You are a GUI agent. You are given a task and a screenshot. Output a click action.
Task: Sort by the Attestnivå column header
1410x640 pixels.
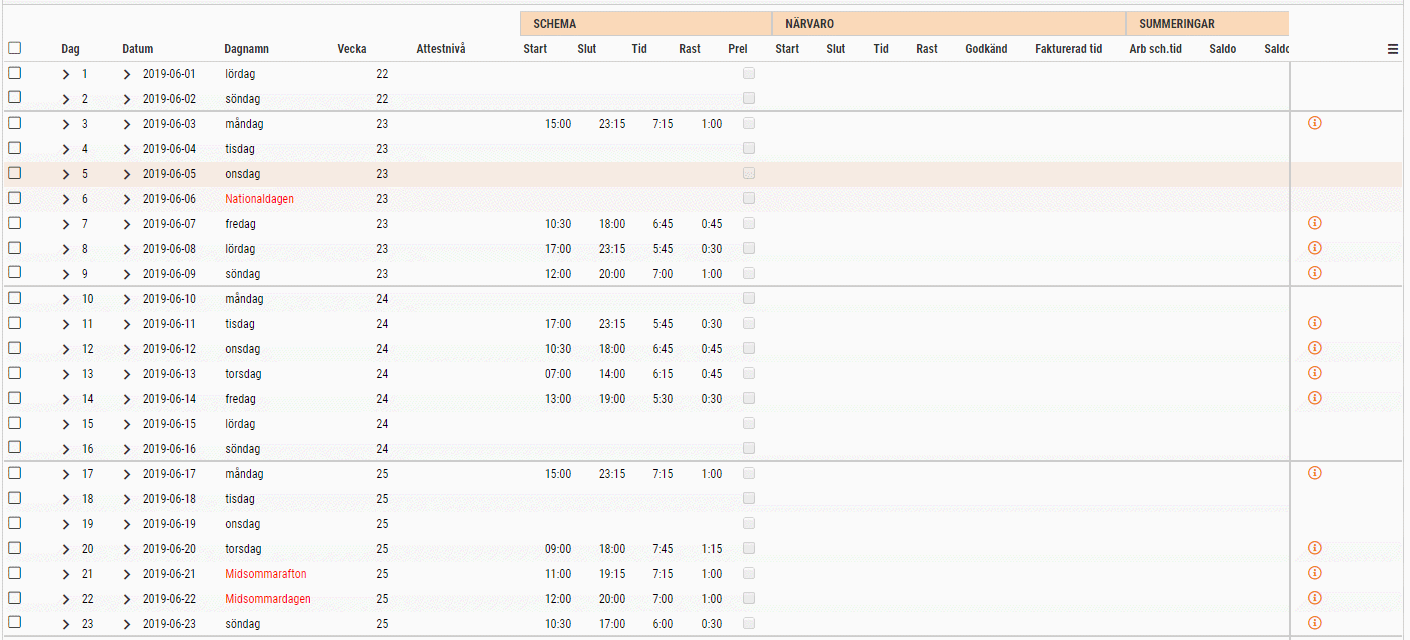[x=441, y=49]
